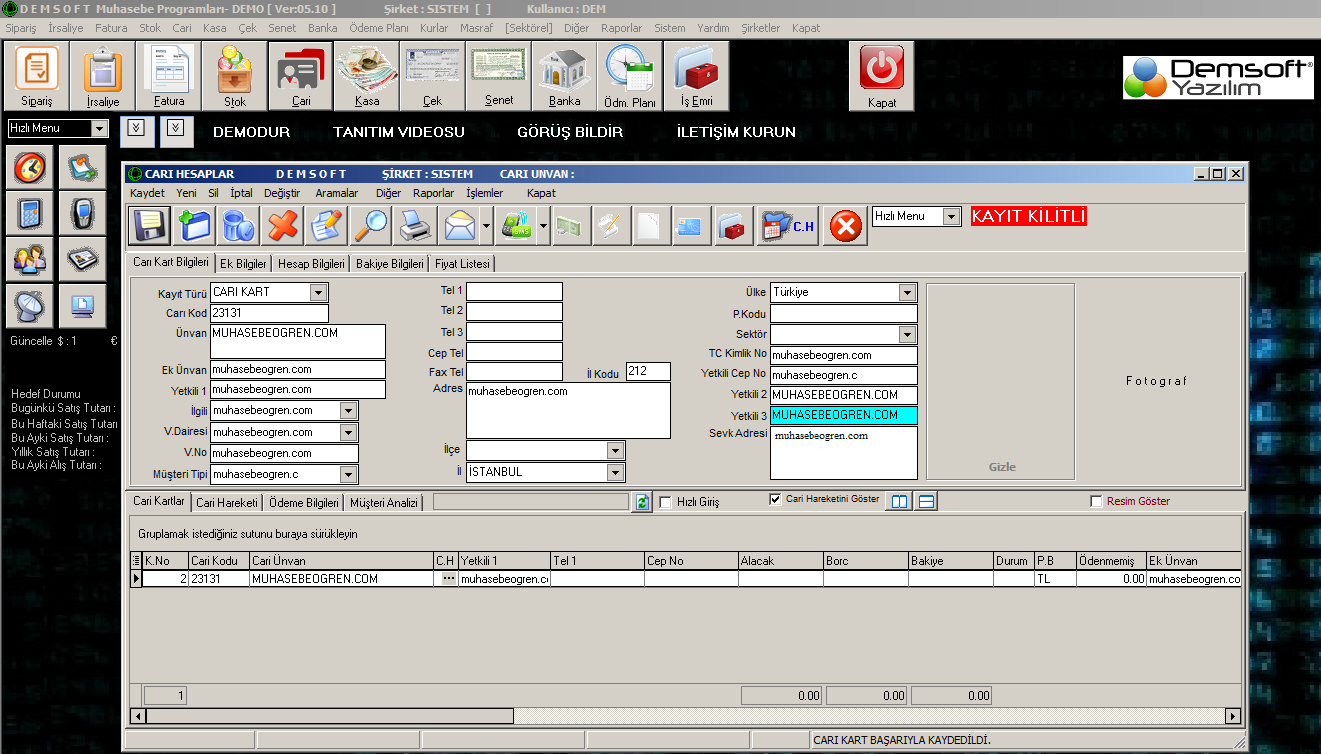Edit record with pencil notepad icon

pos(326,226)
